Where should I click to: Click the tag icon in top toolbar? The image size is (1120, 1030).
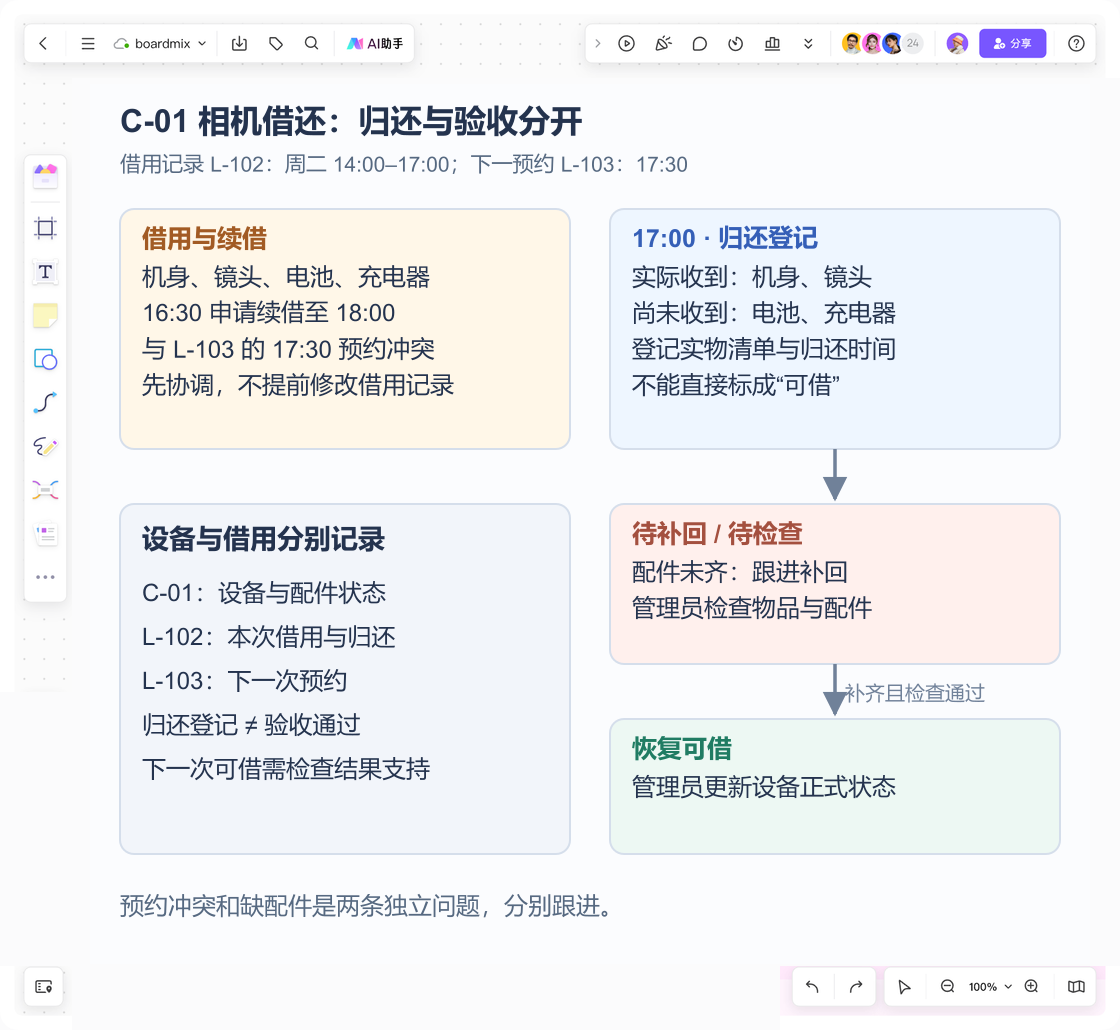pyautogui.click(x=276, y=44)
